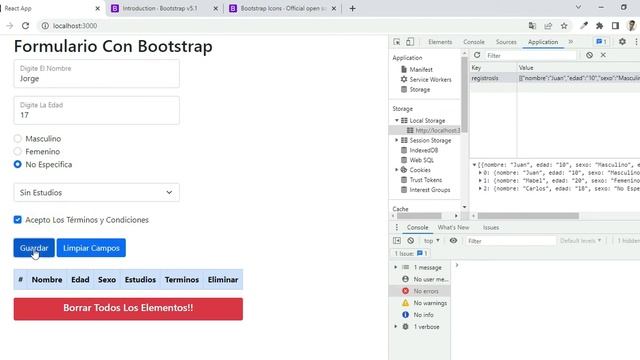Switch to the Sources DevTools tab

click(x=506, y=42)
